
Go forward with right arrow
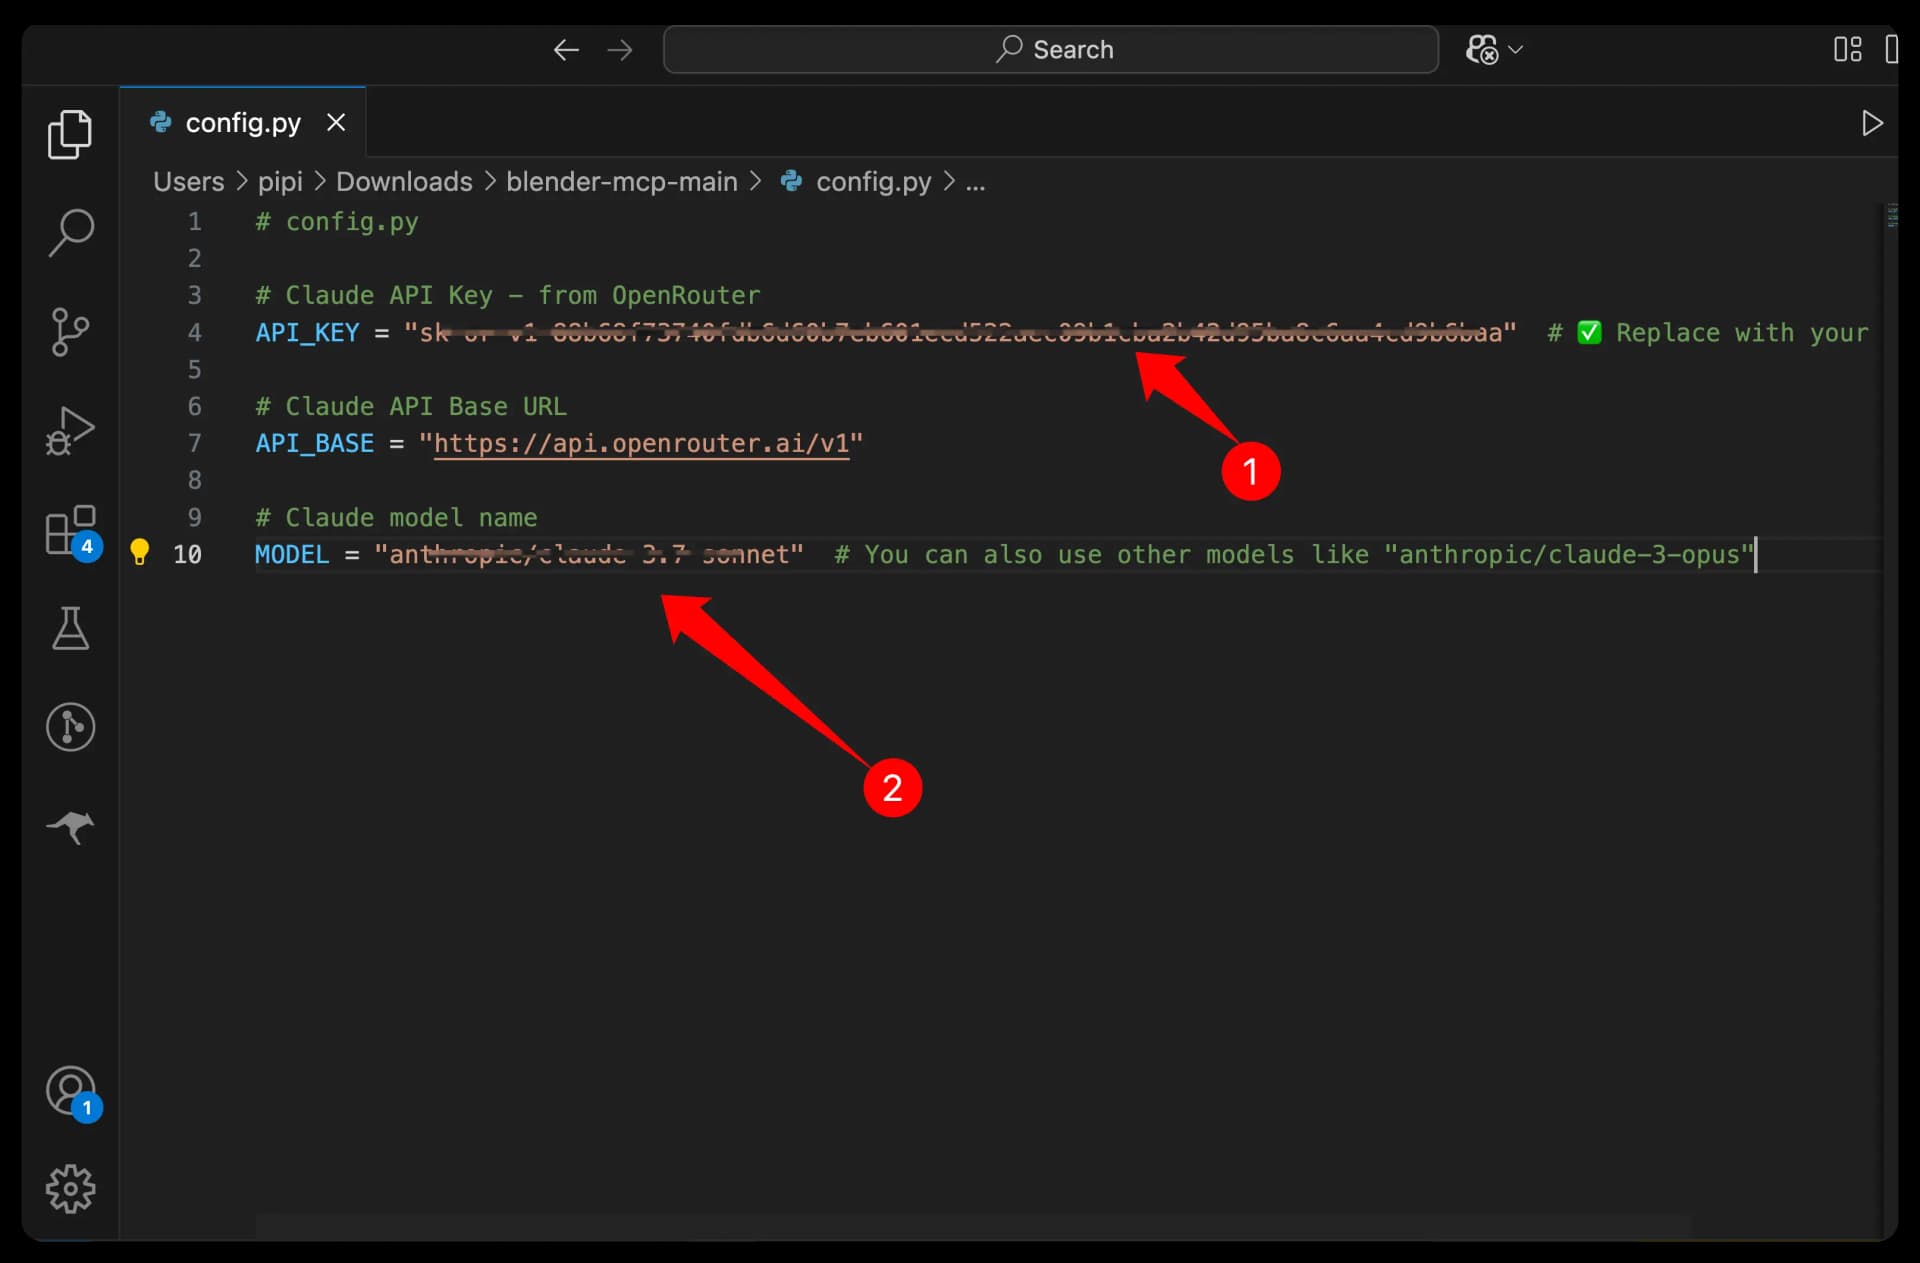(620, 50)
